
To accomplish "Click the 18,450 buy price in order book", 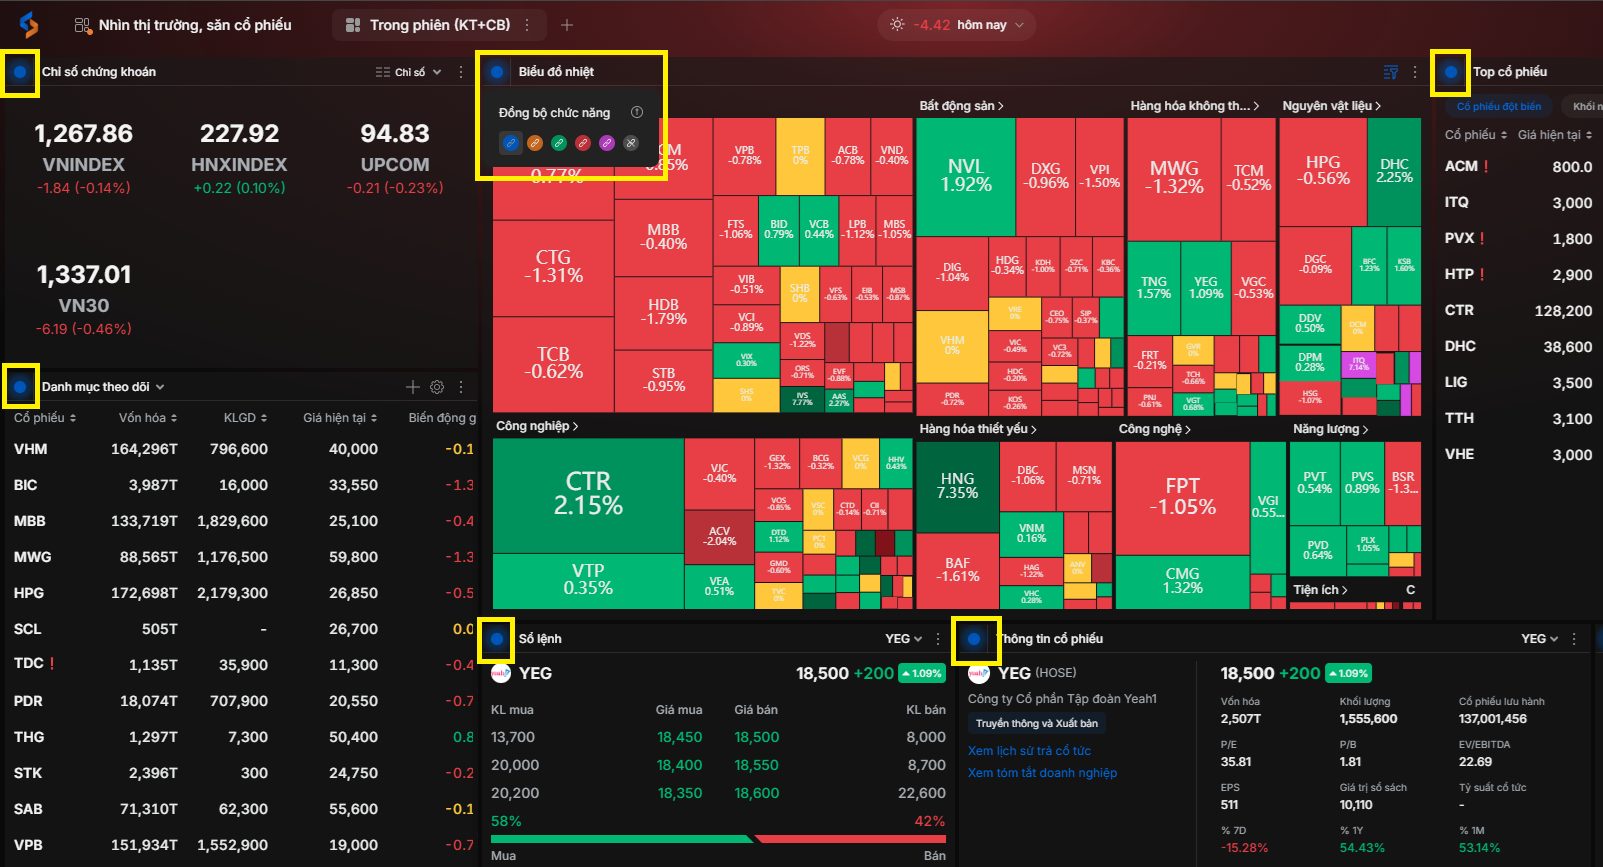I will (x=679, y=737).
